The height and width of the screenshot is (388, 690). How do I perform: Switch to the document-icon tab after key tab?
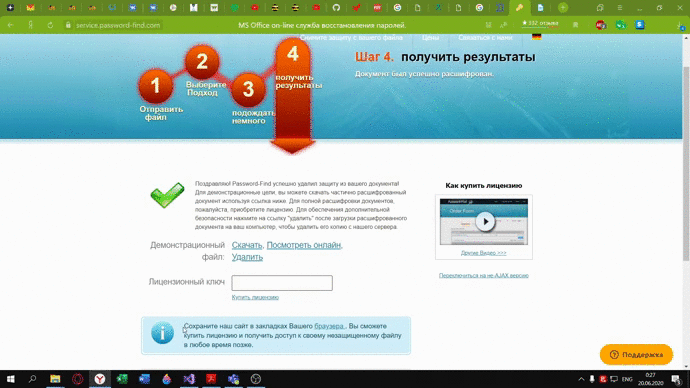pyautogui.click(x=540, y=7)
